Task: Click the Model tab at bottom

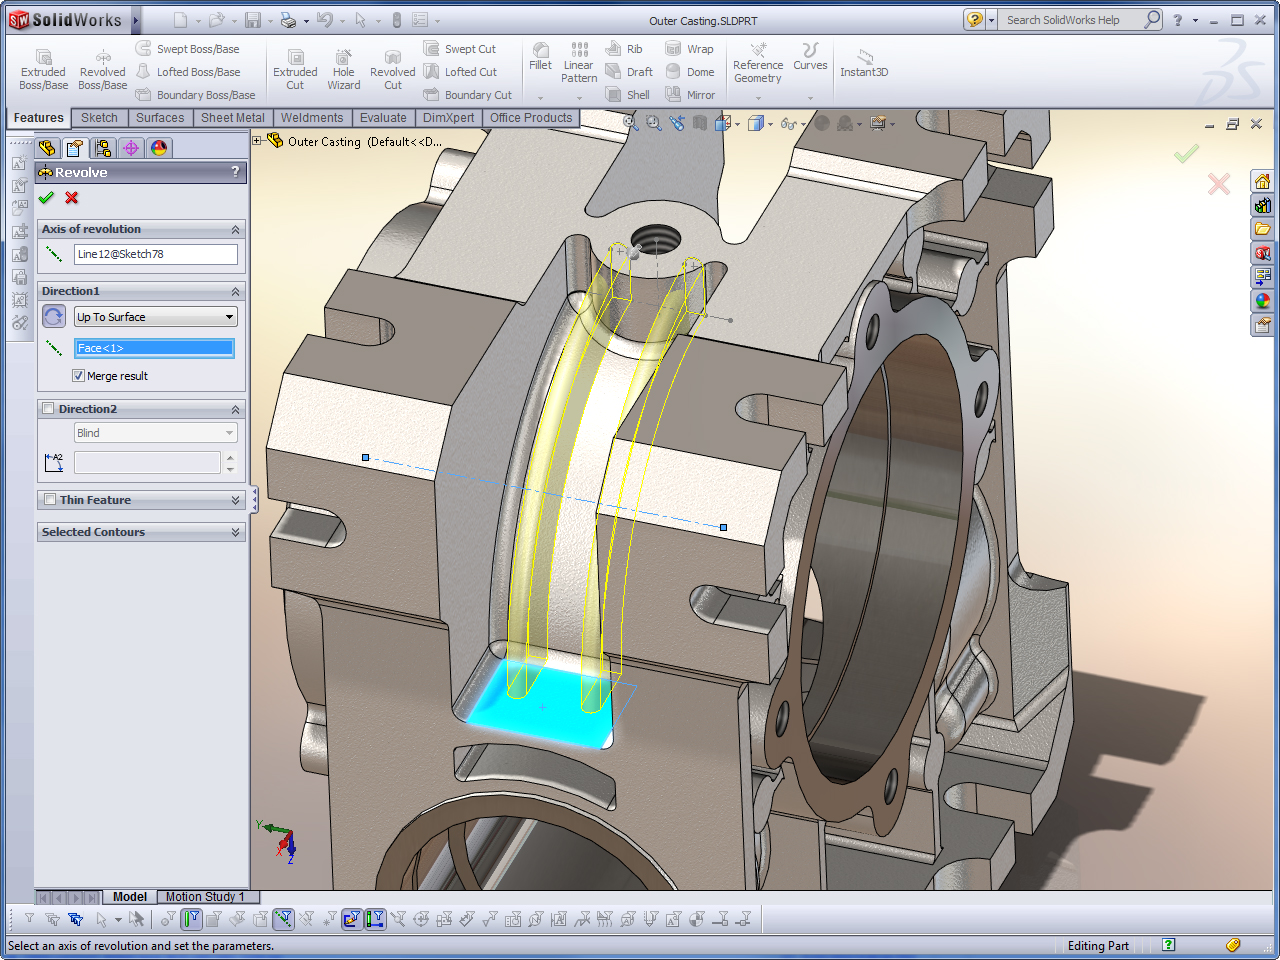Action: pos(129,897)
